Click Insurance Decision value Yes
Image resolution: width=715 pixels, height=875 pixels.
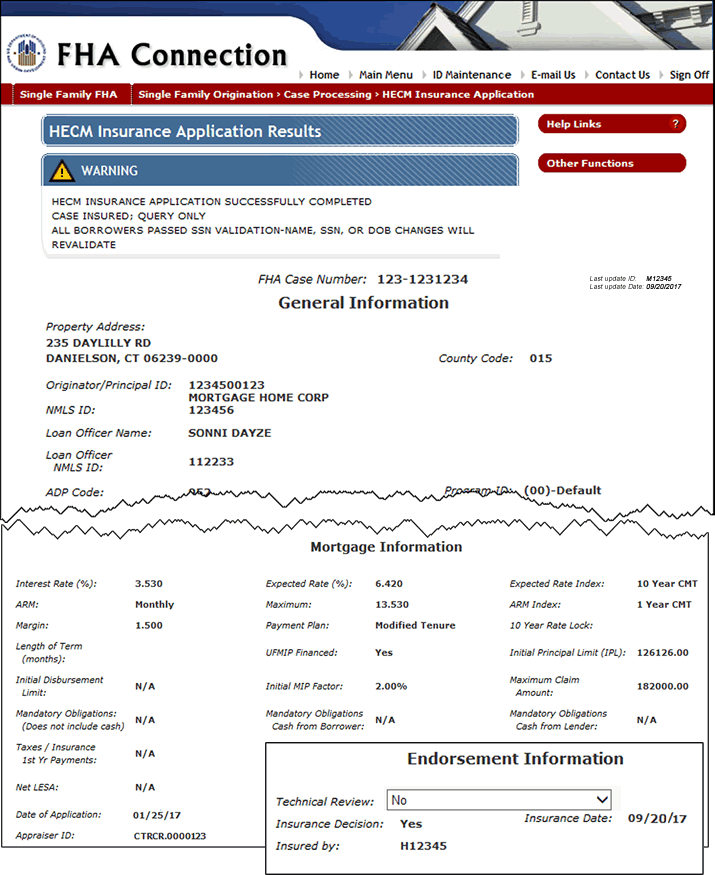click(x=411, y=824)
